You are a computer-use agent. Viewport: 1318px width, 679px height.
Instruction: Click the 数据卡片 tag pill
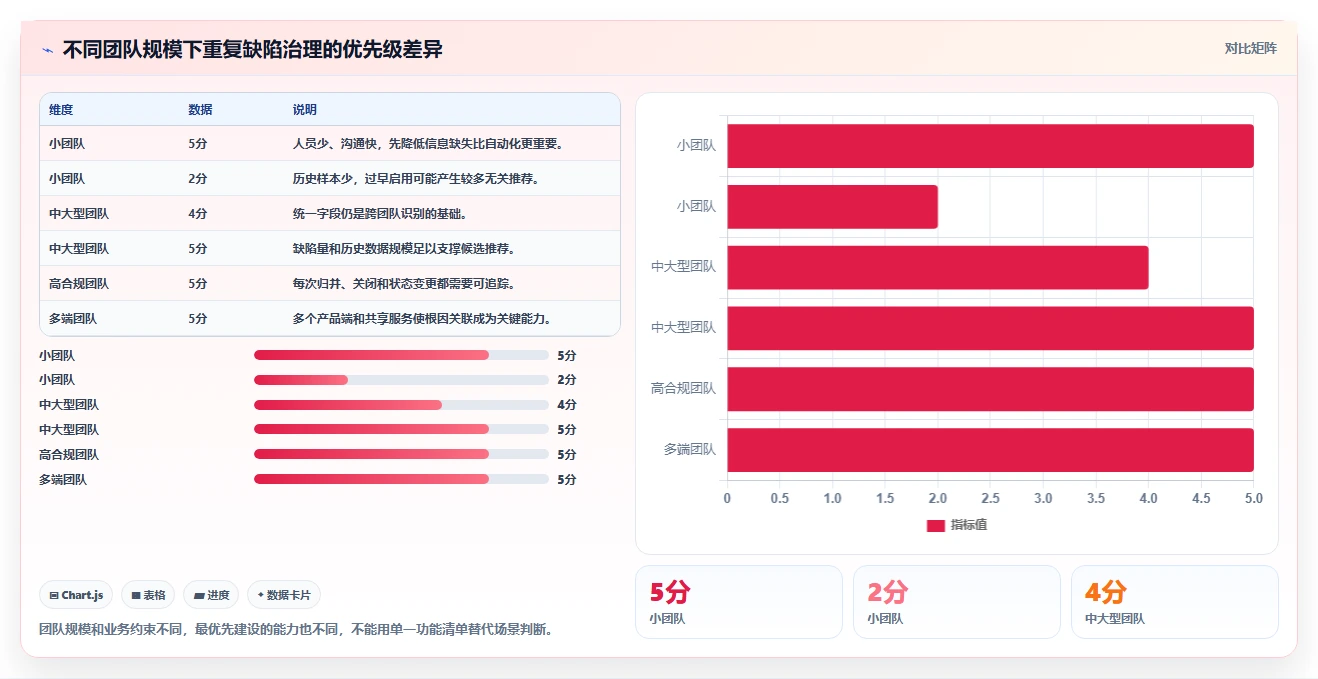pyautogui.click(x=284, y=595)
